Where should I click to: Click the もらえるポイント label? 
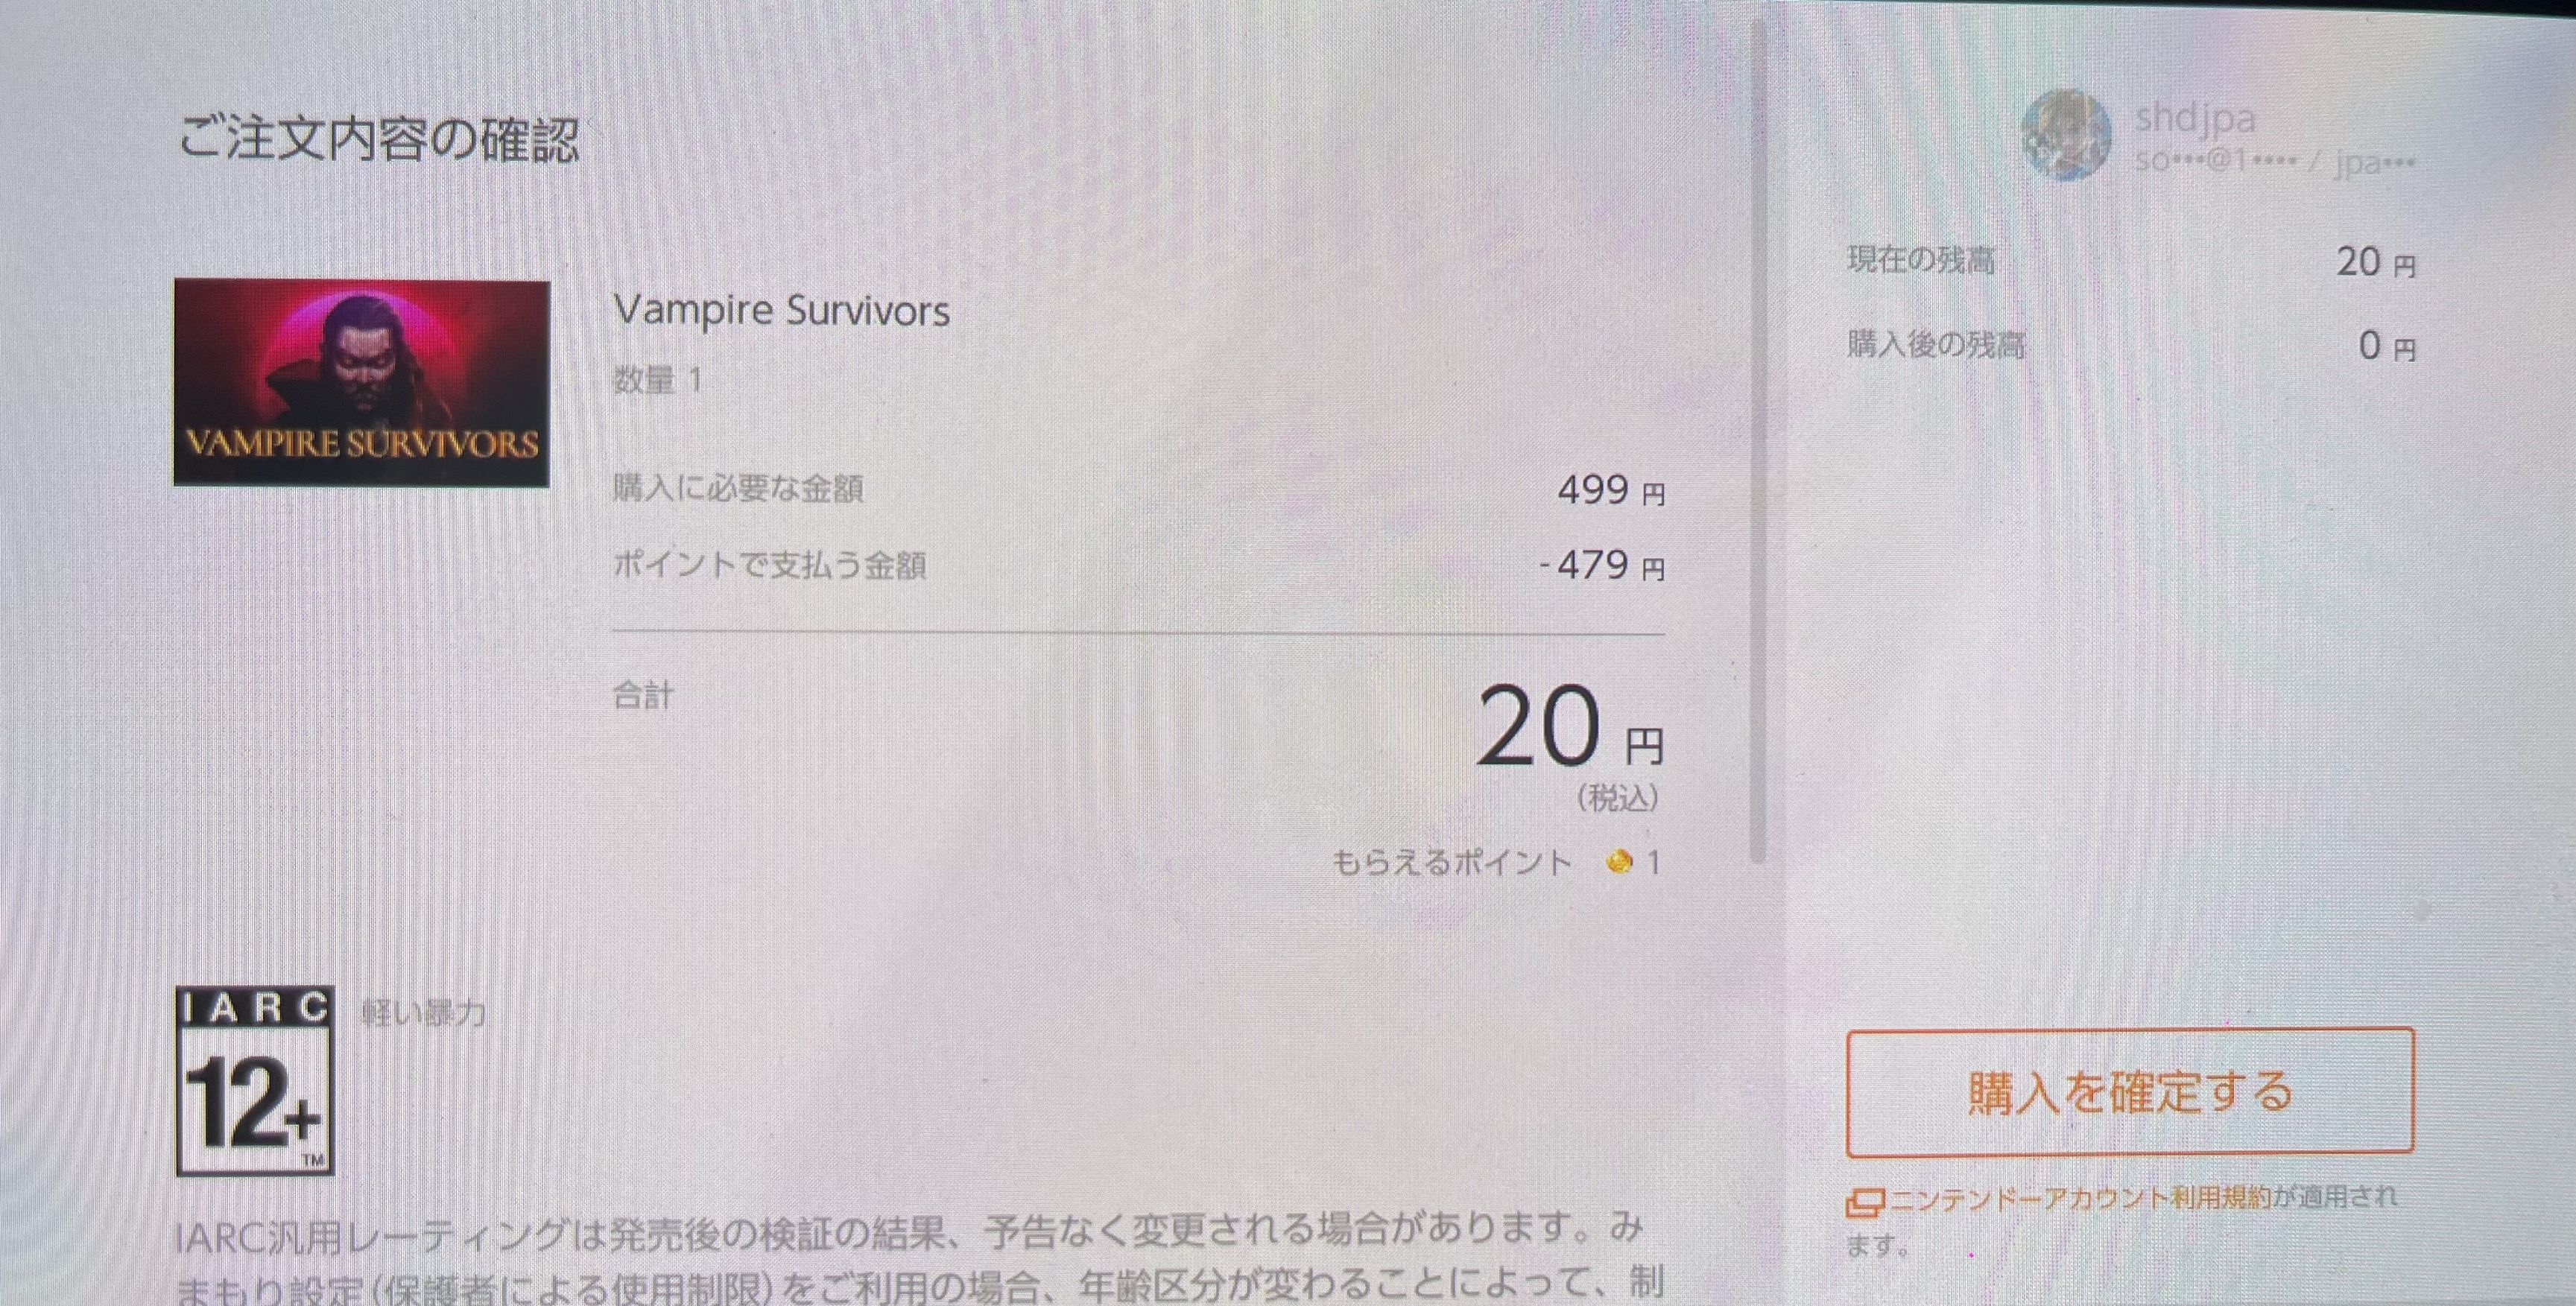[x=1452, y=862]
